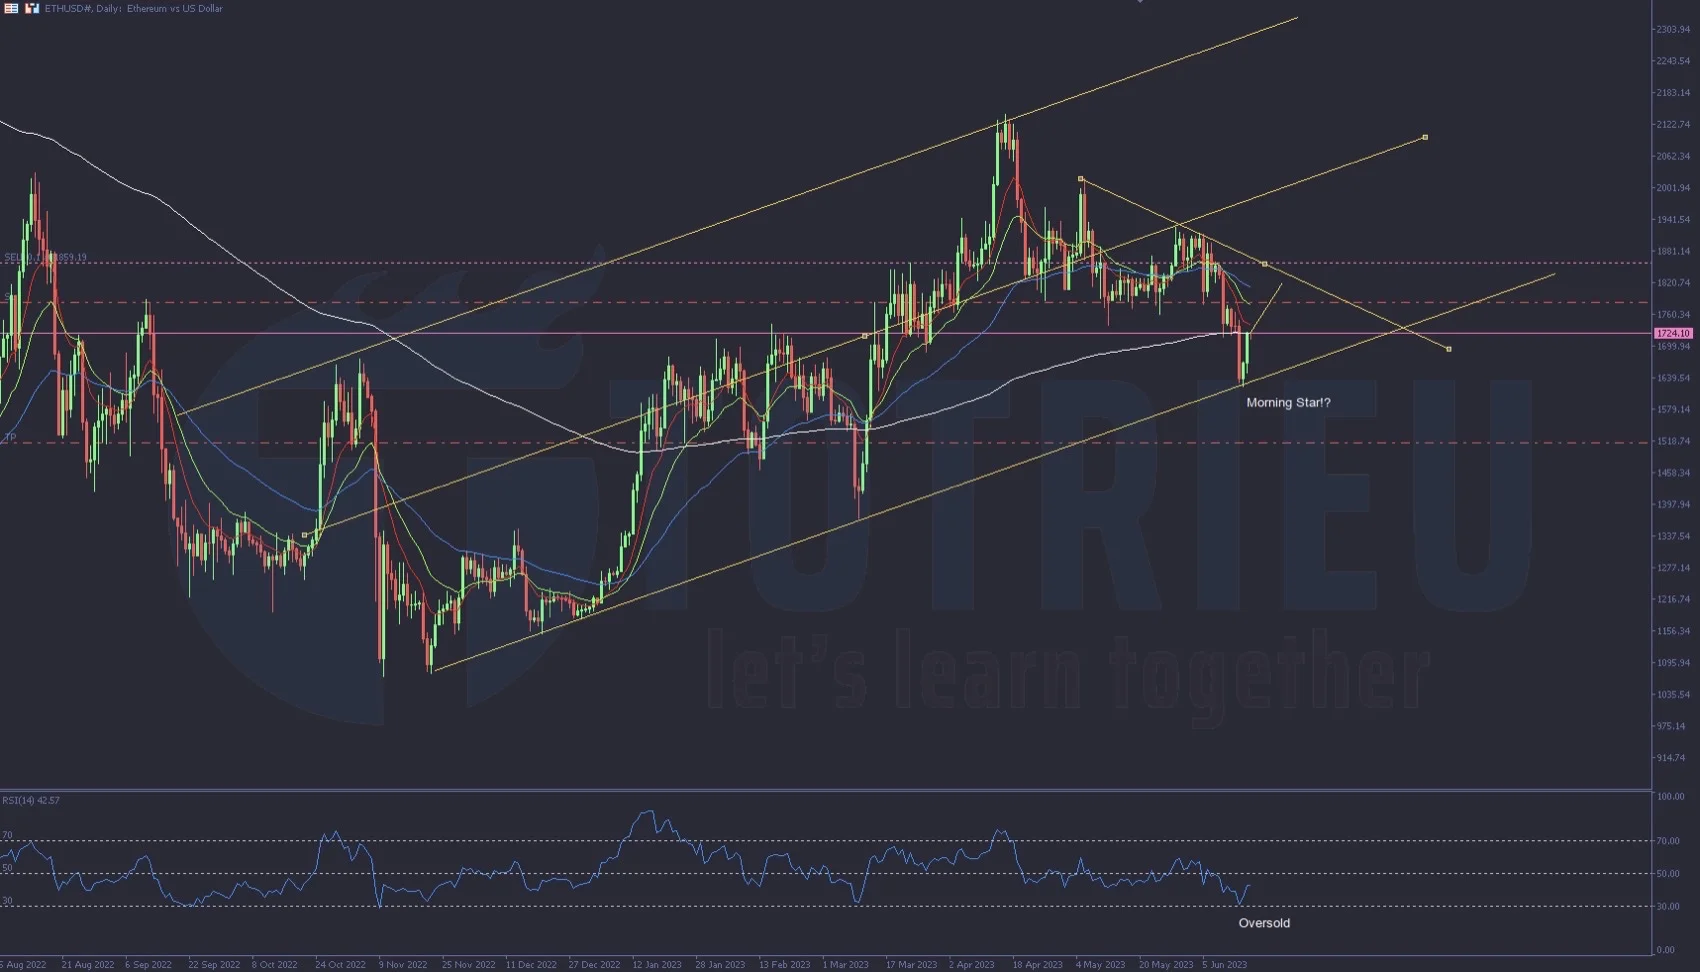Click the ETHUSD#, Daily chart title
The image size is (1700, 972).
[80, 8]
